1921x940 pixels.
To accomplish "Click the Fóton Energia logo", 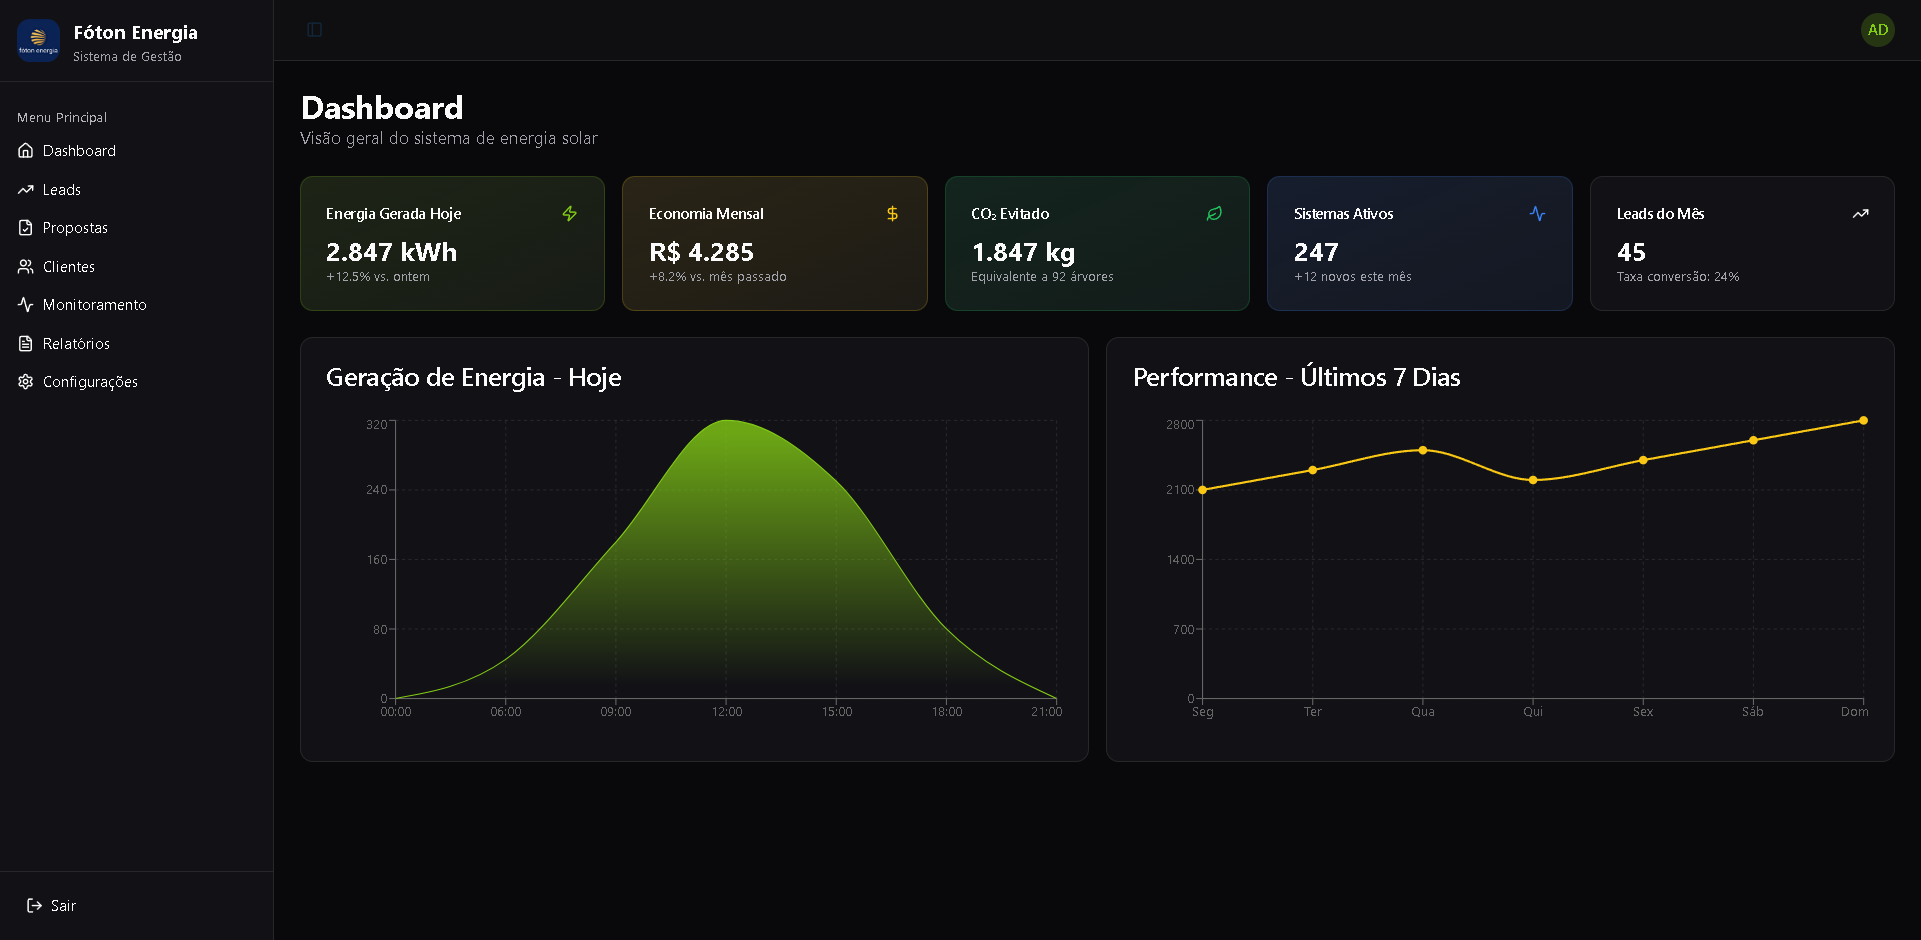I will point(38,41).
